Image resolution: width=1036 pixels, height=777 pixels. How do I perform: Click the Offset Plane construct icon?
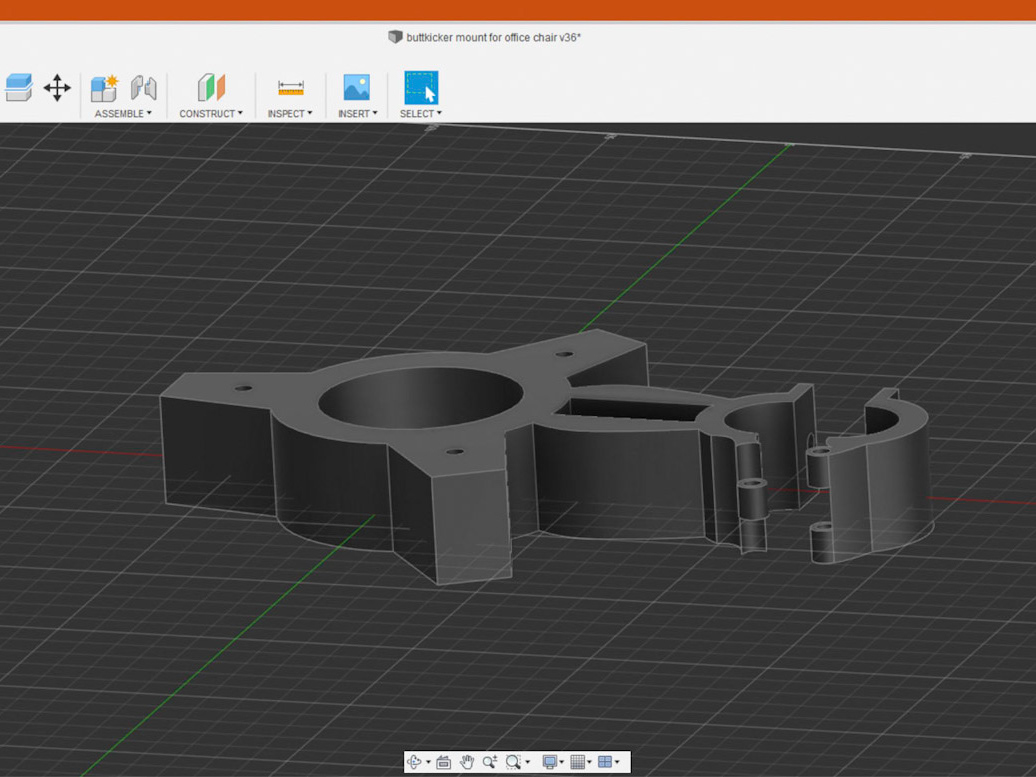coord(211,88)
